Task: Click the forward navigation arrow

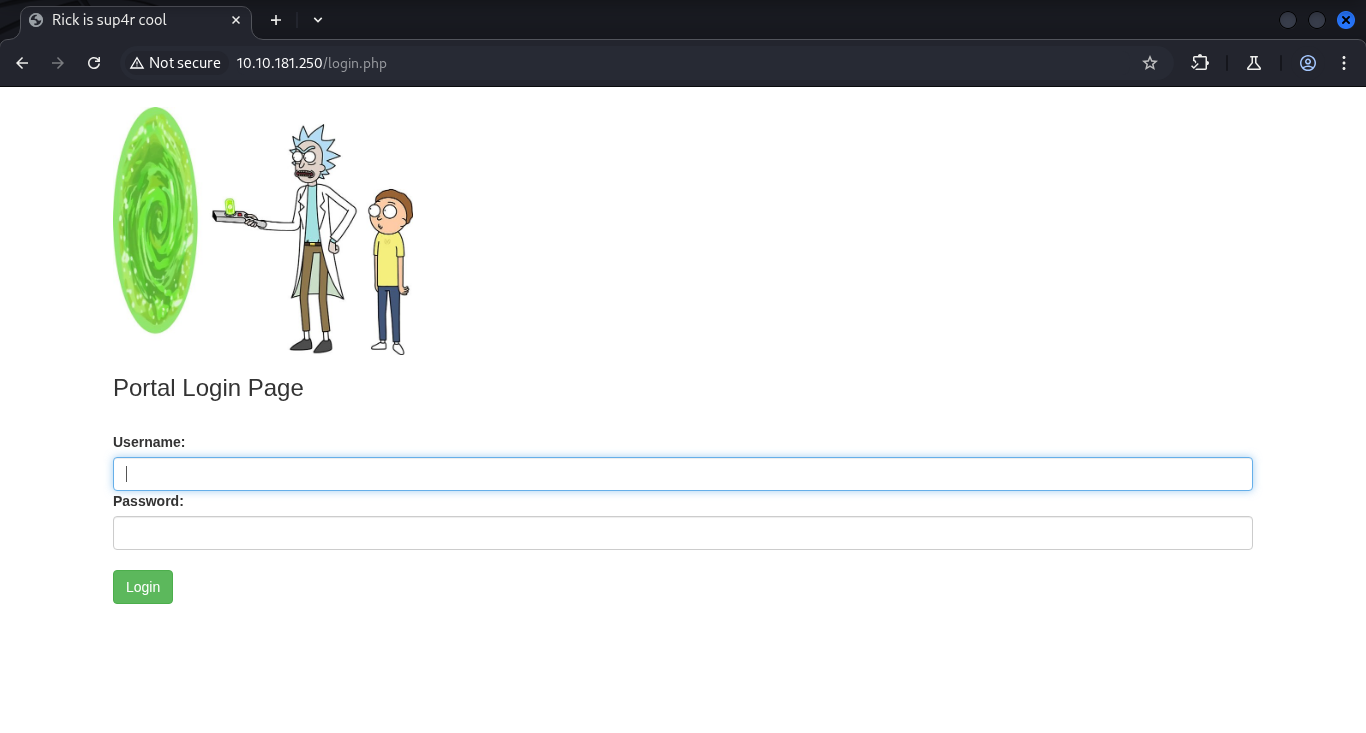Action: pyautogui.click(x=58, y=63)
